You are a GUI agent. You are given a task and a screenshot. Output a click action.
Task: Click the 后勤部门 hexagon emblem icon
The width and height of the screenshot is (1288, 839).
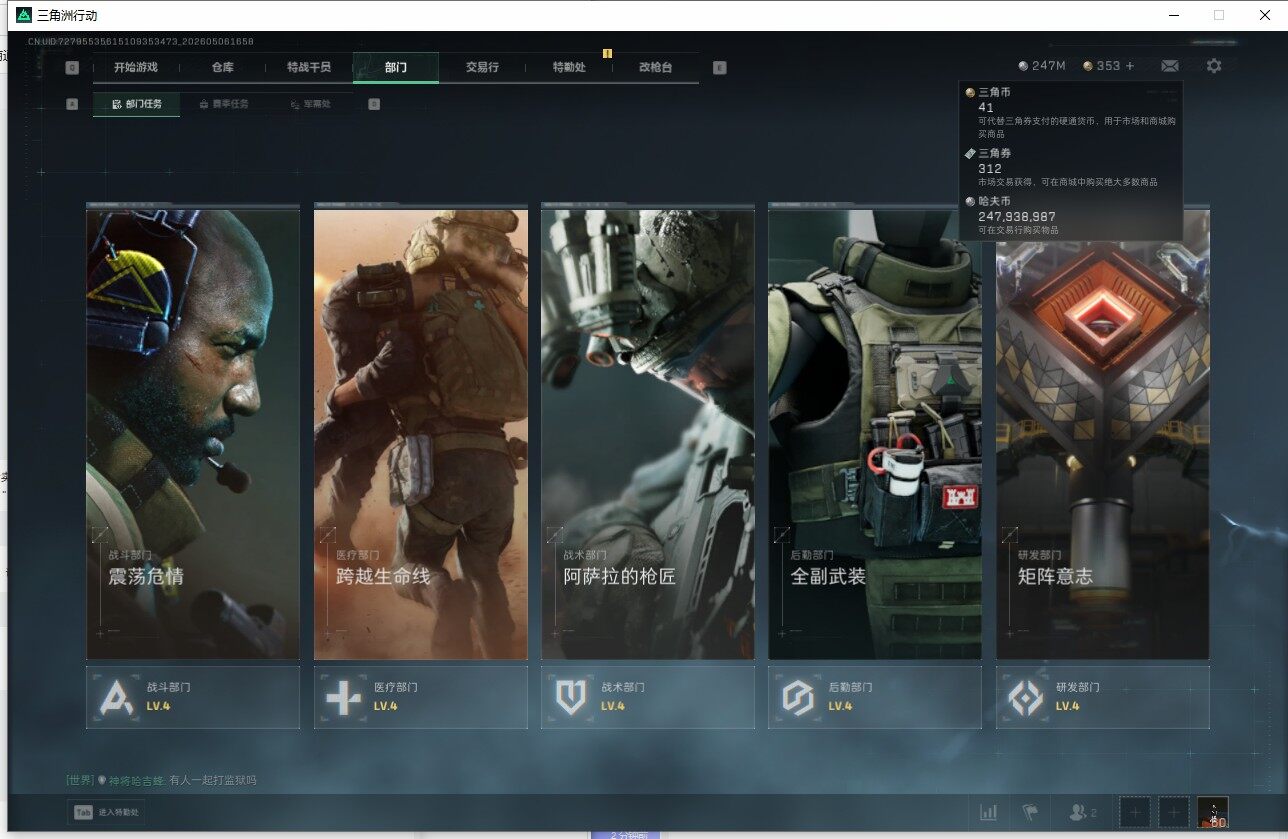point(798,698)
